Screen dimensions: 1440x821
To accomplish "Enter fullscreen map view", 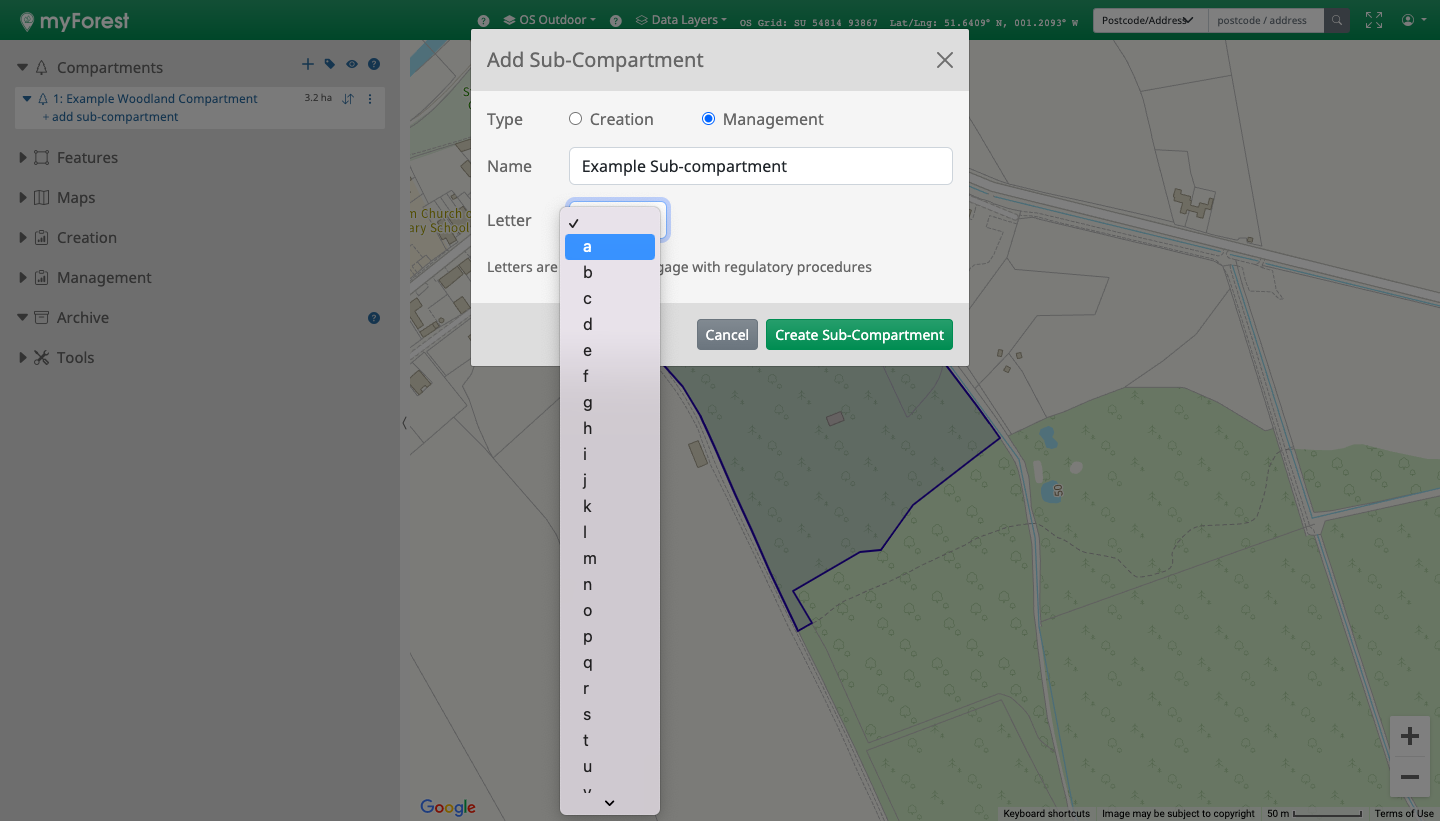I will coord(1374,20).
